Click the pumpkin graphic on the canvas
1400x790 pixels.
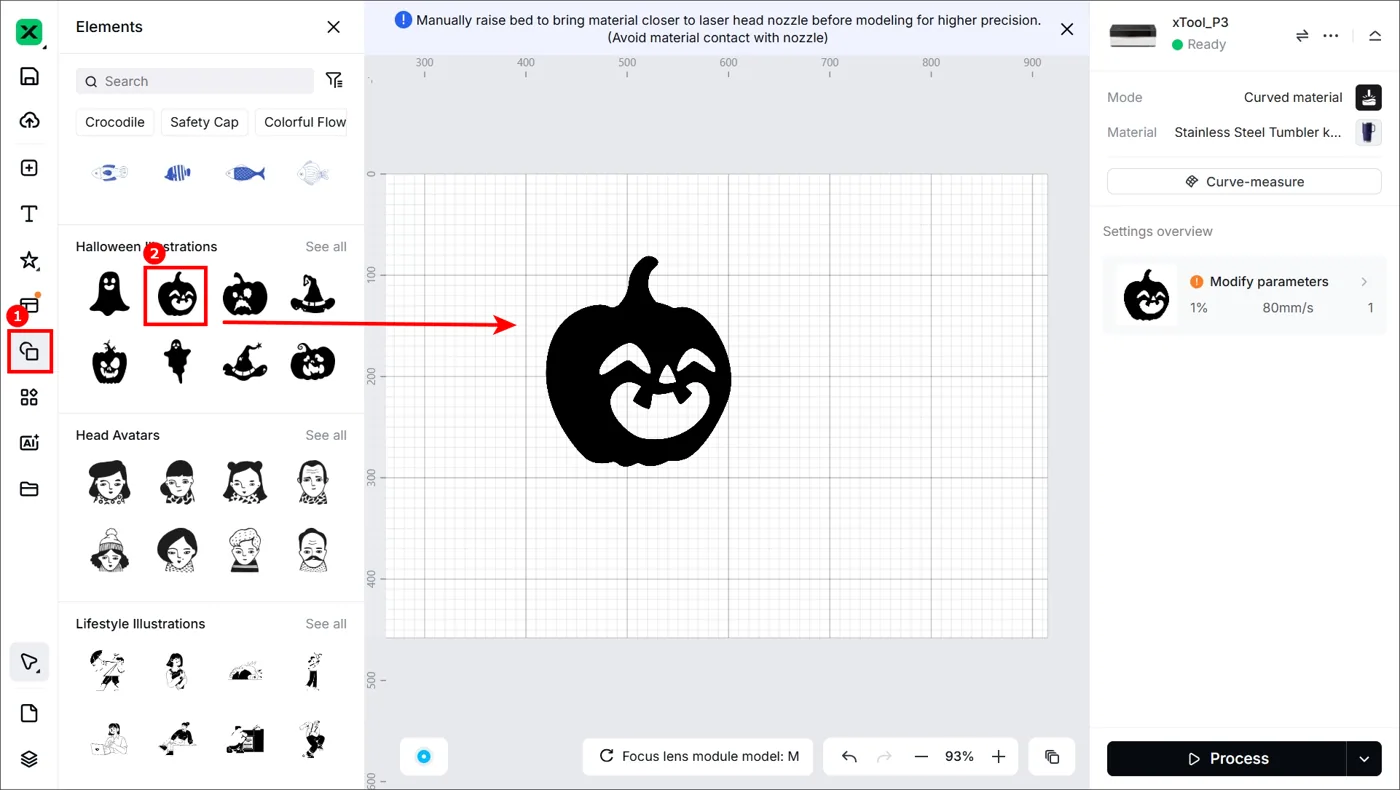click(x=638, y=362)
